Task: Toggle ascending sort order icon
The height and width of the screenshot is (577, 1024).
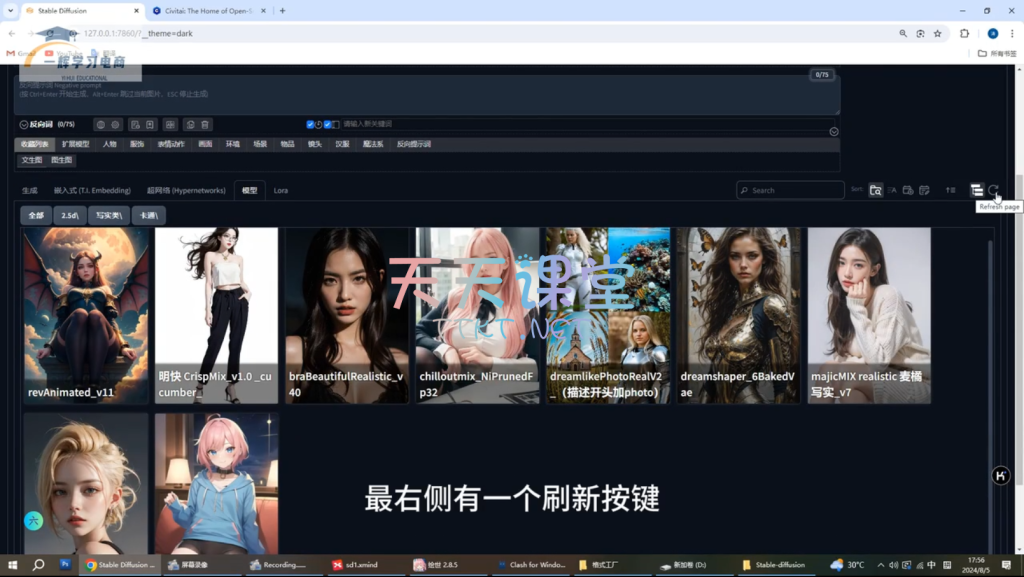Action: tap(950, 190)
